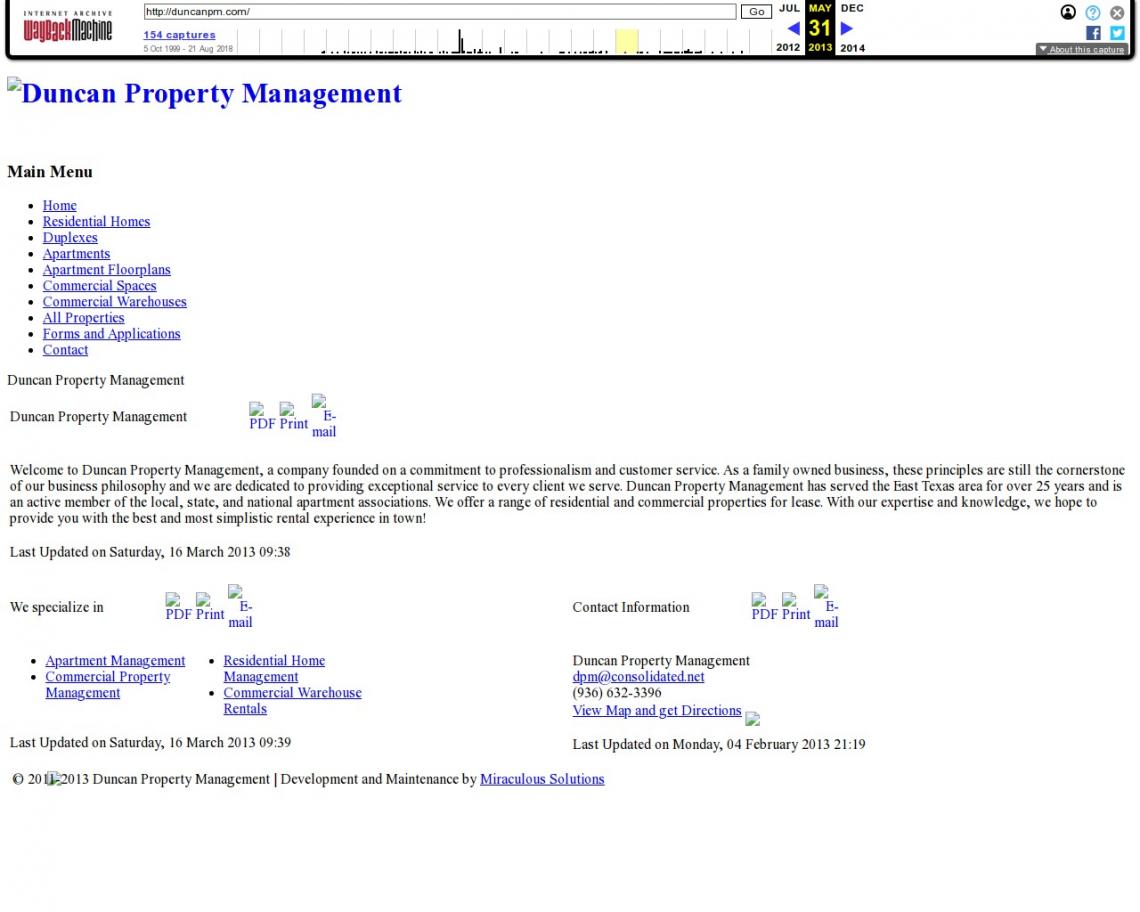The height and width of the screenshot is (912, 1140).
Task: Open Residential Homes menu item
Action: point(97,222)
